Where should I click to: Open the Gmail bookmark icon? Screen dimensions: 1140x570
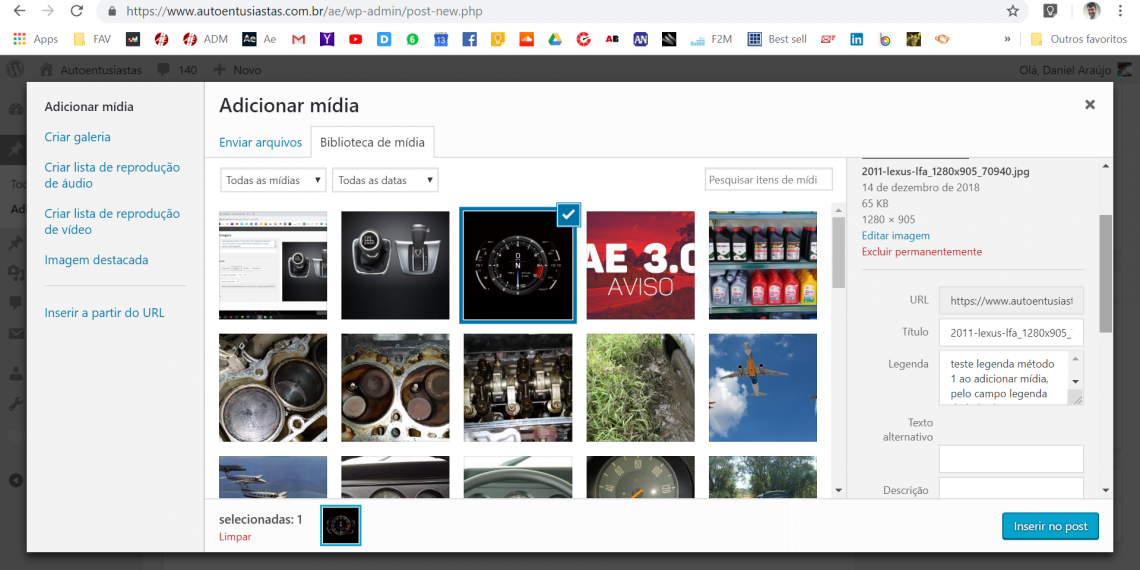tap(298, 39)
